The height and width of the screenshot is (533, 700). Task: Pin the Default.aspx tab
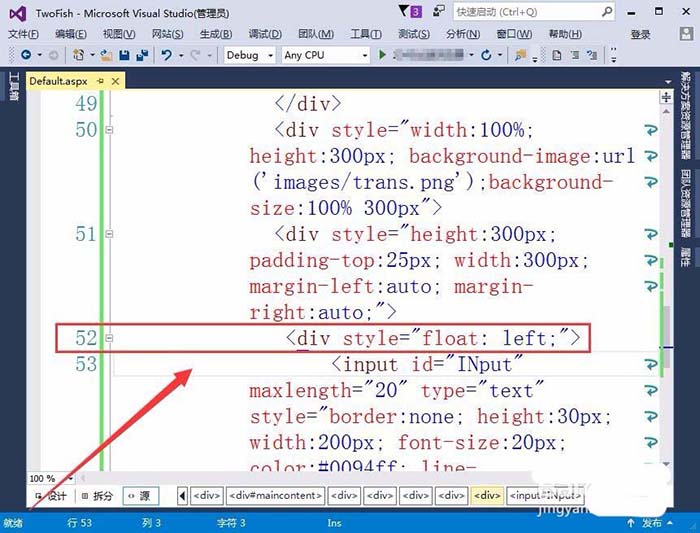coord(100,81)
